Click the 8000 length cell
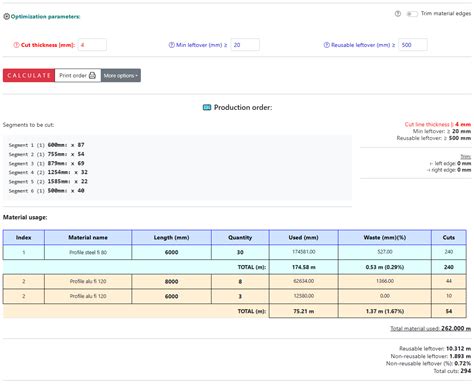The width and height of the screenshot is (474, 385). pos(171,281)
